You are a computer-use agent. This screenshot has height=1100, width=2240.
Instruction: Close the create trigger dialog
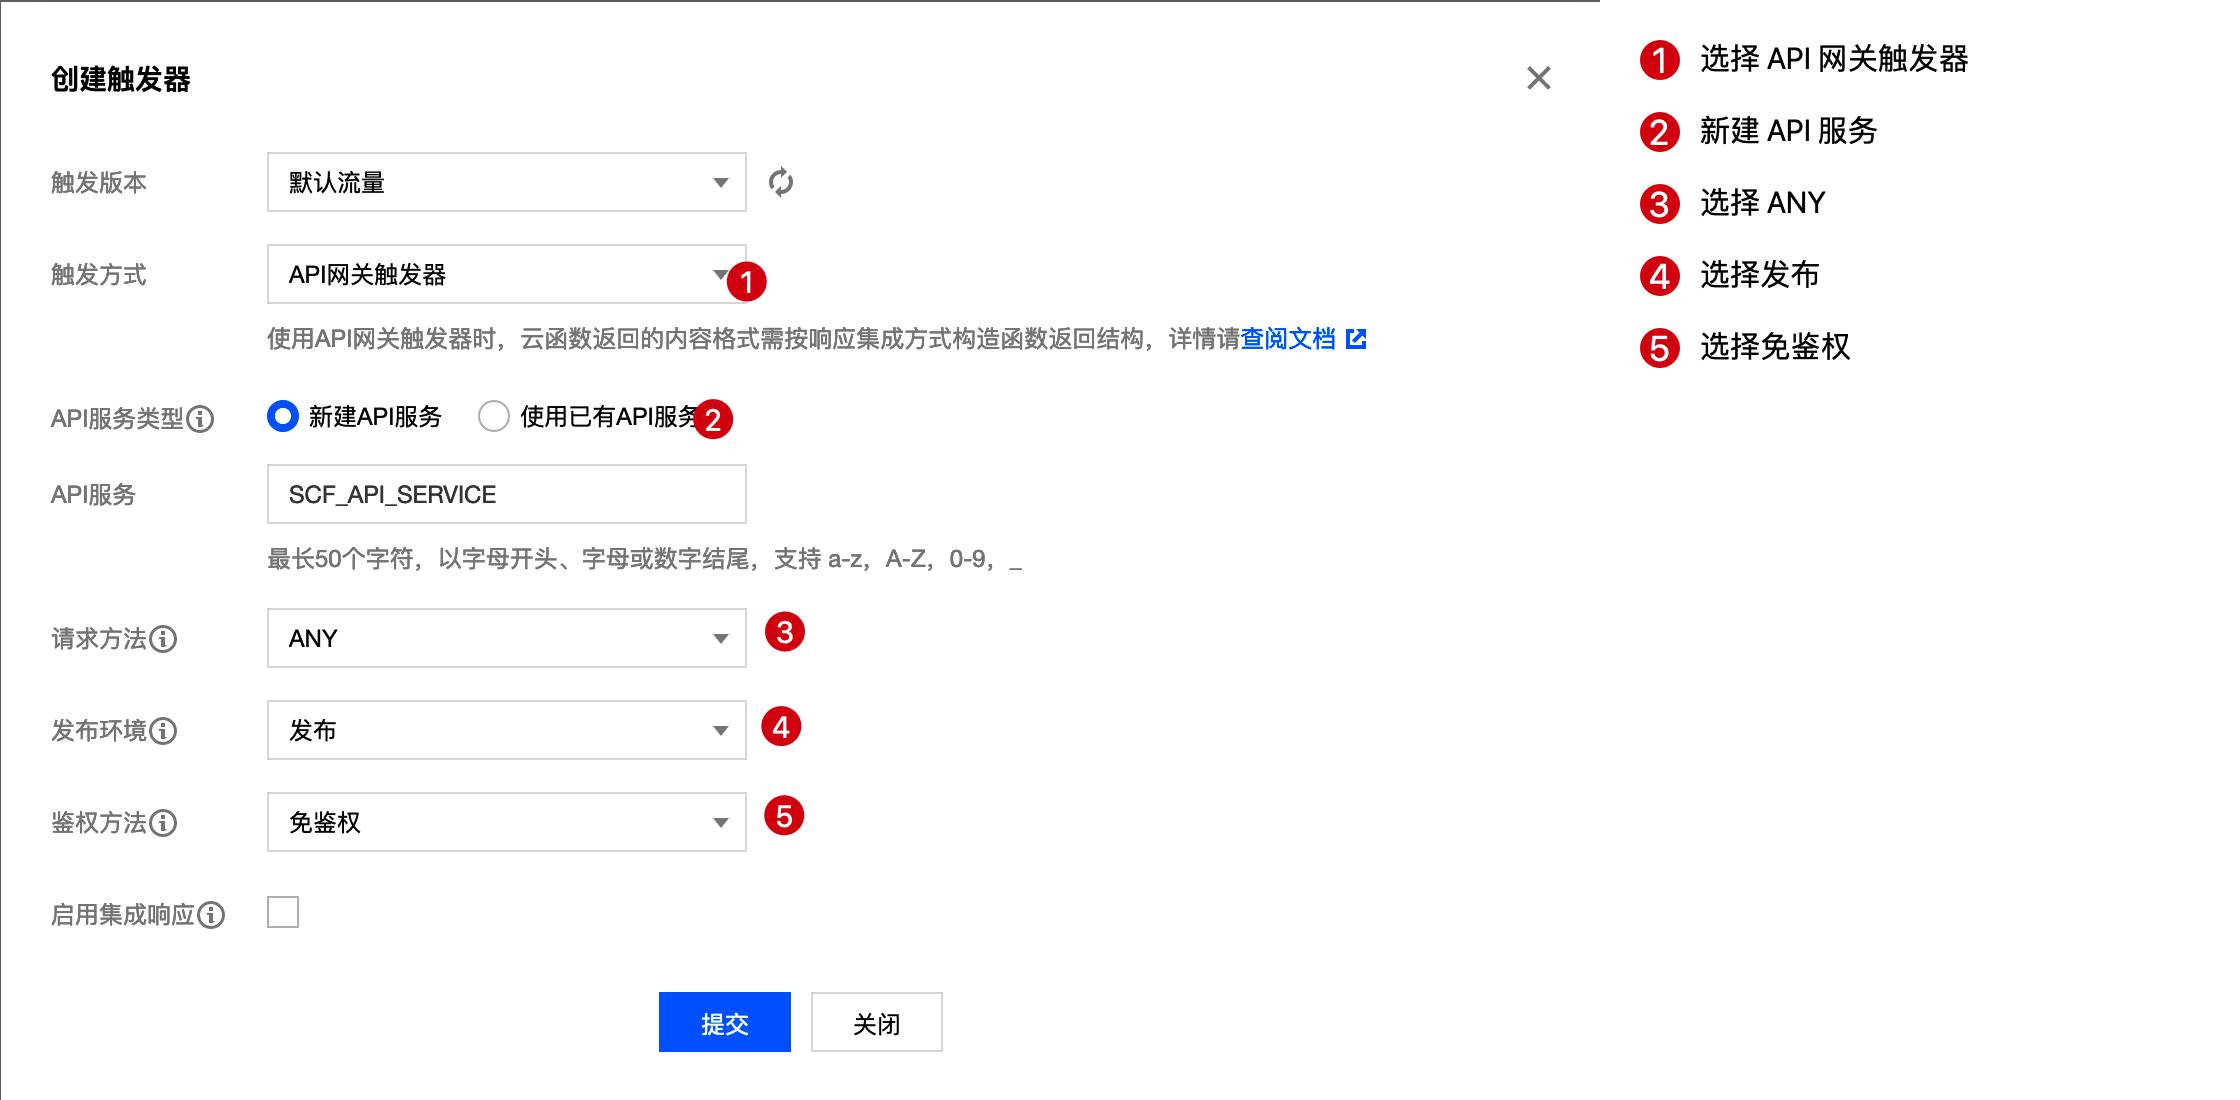[x=1539, y=78]
